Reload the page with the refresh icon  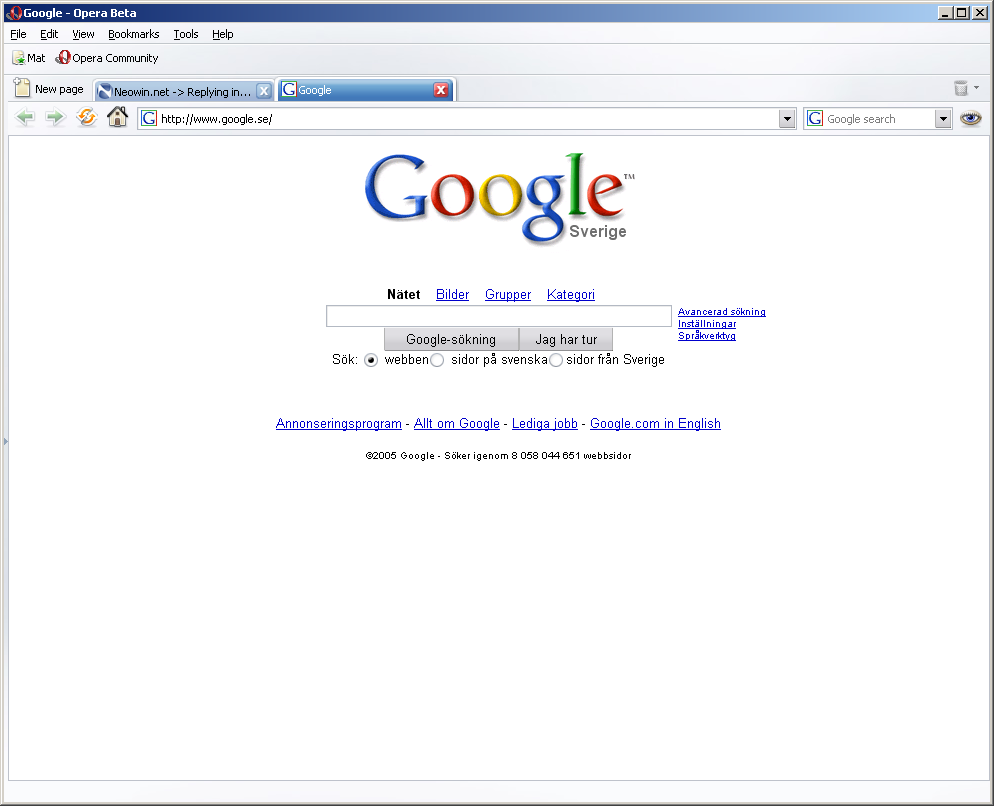coord(86,117)
